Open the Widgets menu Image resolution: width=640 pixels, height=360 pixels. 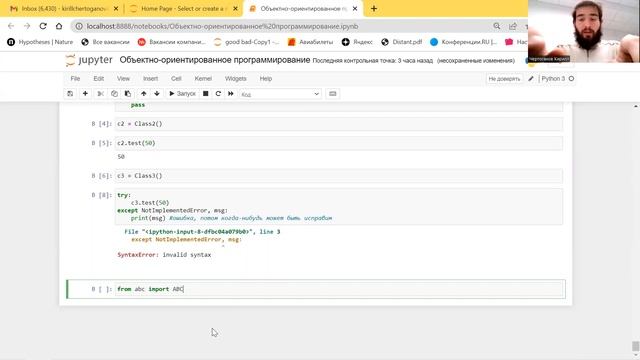(236, 79)
